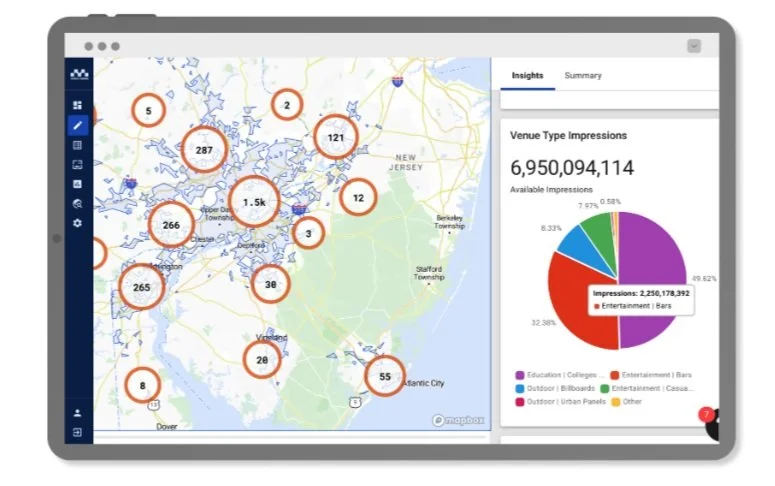Click the Venue Type Impressions heading

tap(568, 135)
